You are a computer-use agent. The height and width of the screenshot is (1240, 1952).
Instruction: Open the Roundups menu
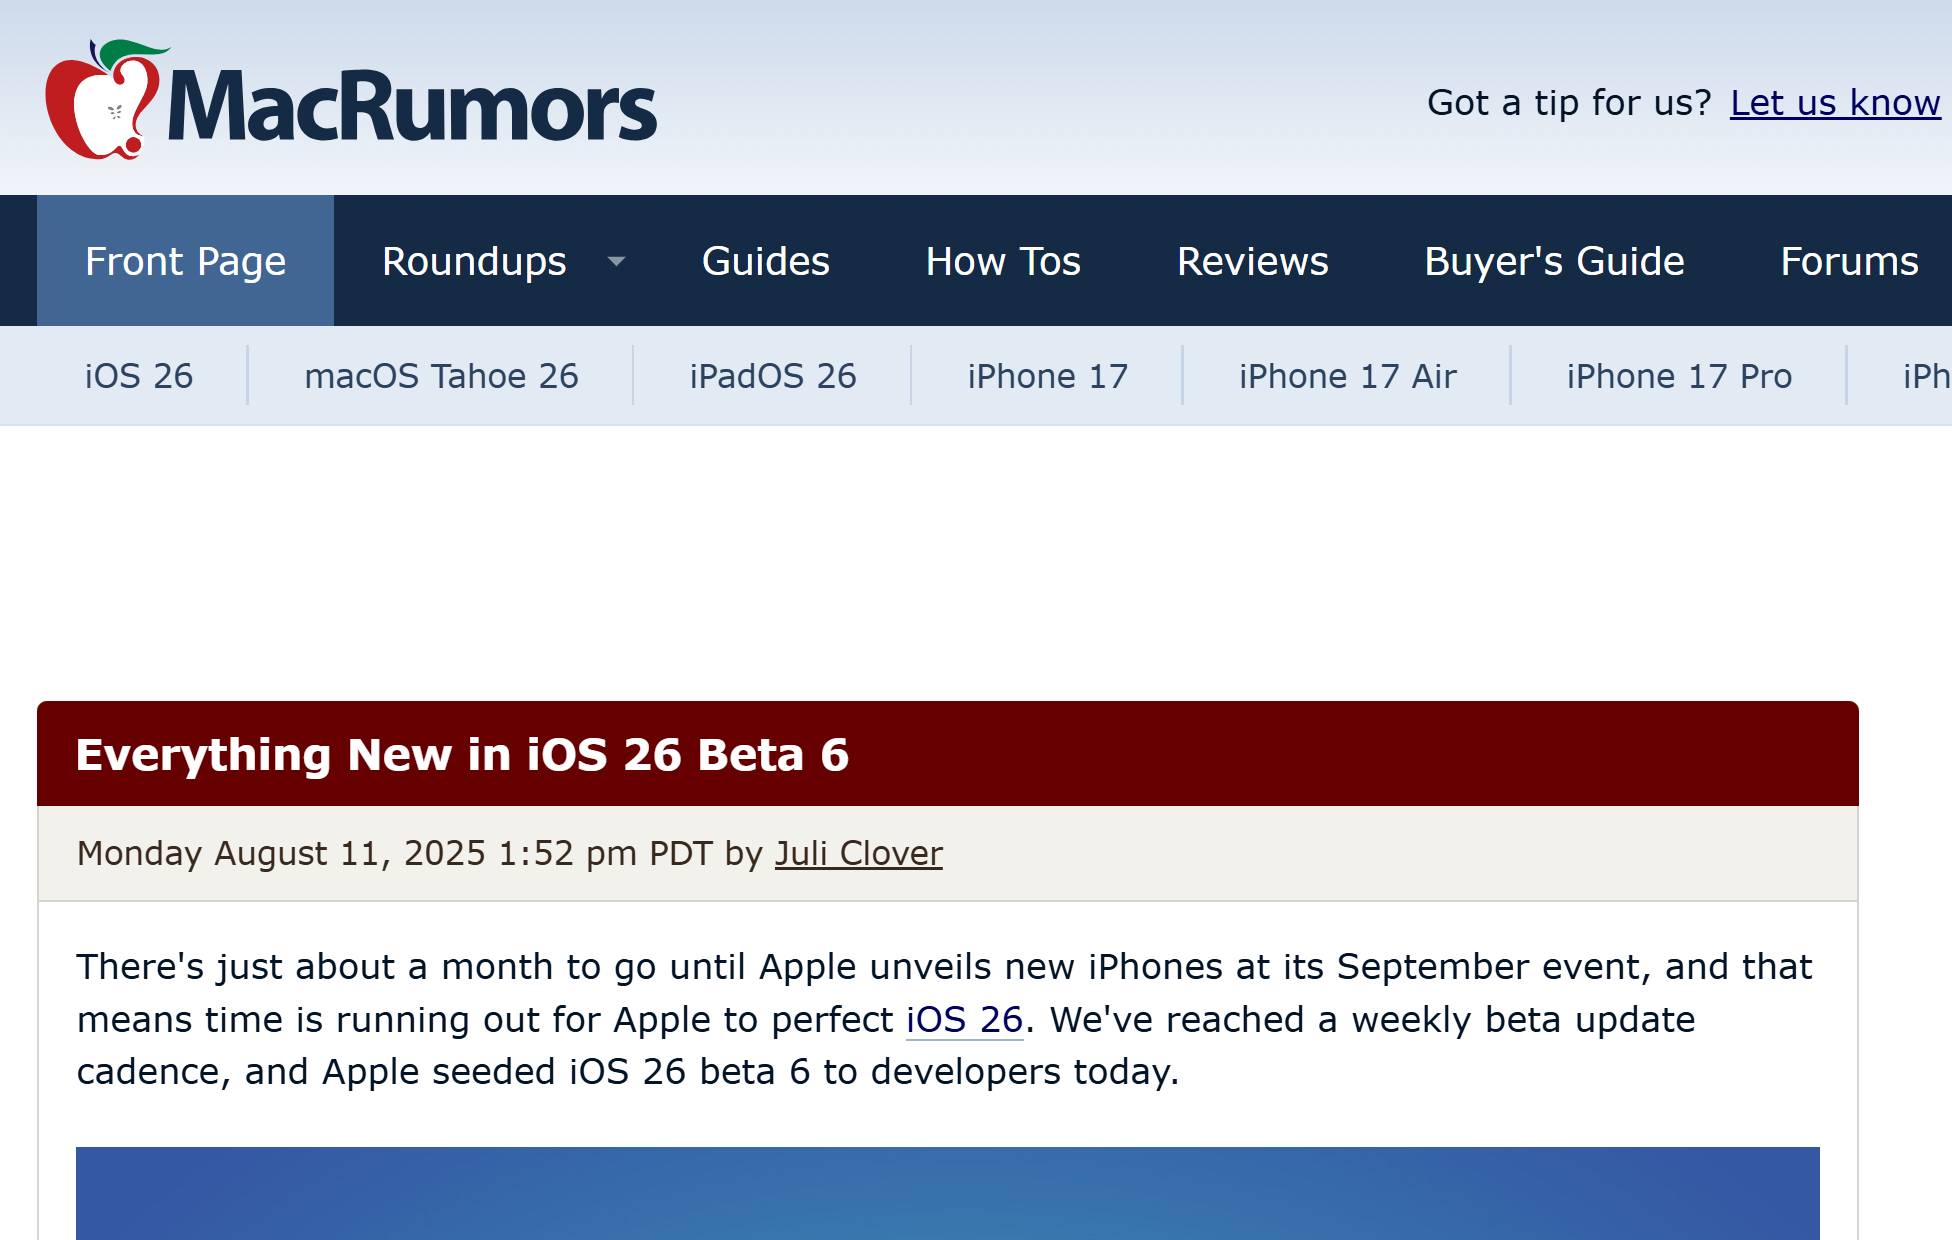pos(474,262)
